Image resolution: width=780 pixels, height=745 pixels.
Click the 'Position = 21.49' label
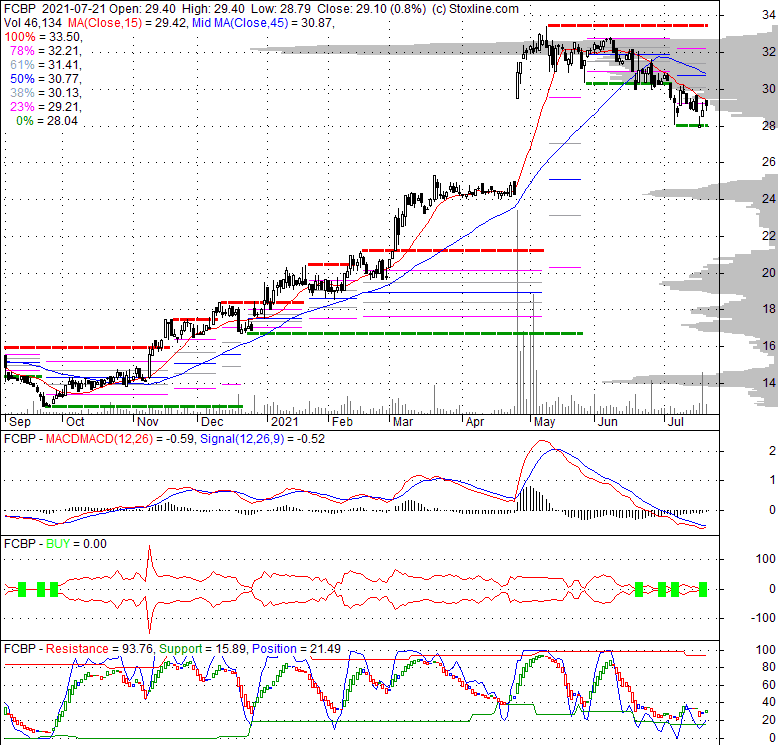296,649
